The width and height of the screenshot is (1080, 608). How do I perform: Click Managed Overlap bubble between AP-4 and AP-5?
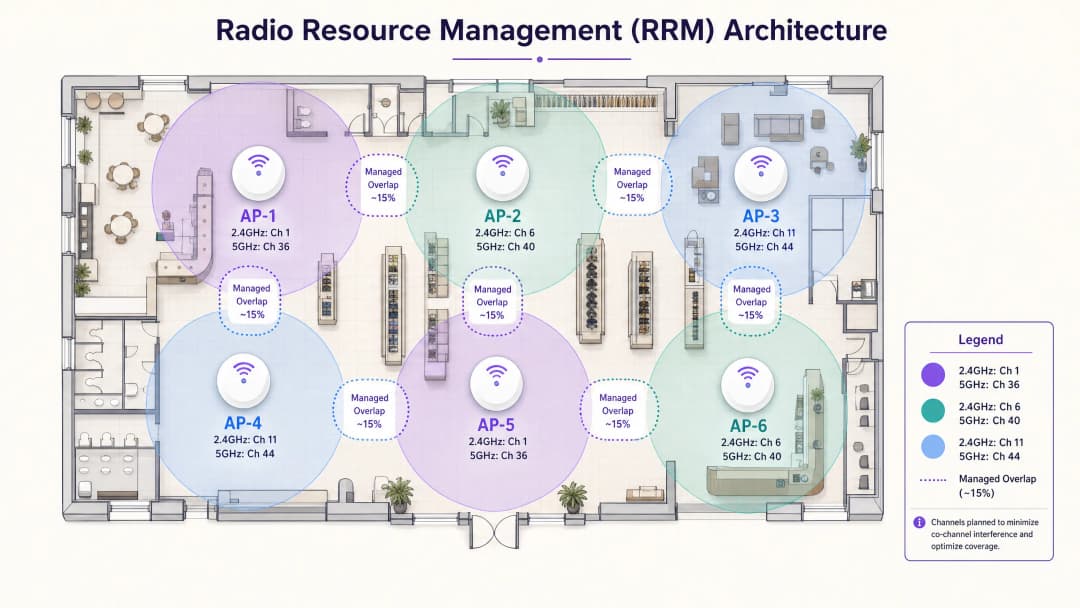[x=370, y=410]
